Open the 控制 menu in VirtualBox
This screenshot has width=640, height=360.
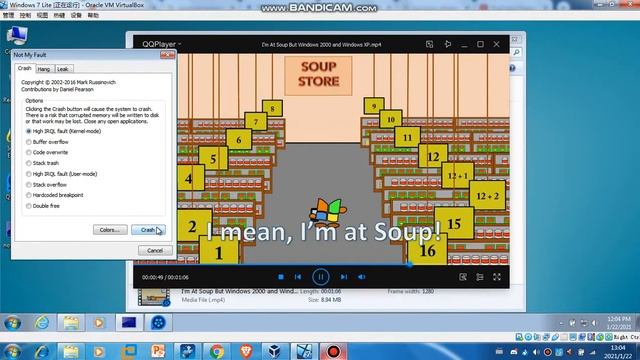click(25, 16)
